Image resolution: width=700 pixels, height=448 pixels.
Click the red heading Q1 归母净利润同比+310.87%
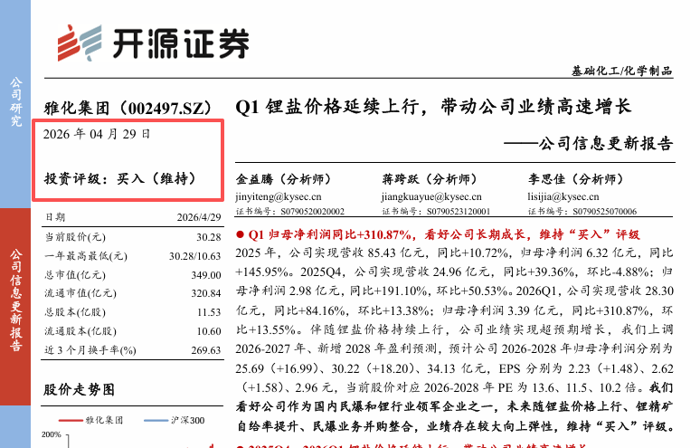(330, 234)
